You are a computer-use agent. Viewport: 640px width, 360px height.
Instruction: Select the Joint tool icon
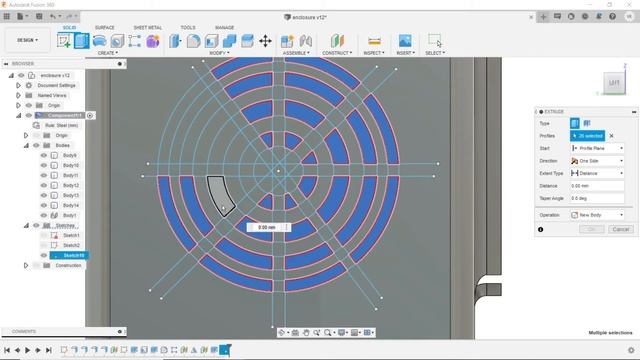tap(305, 41)
